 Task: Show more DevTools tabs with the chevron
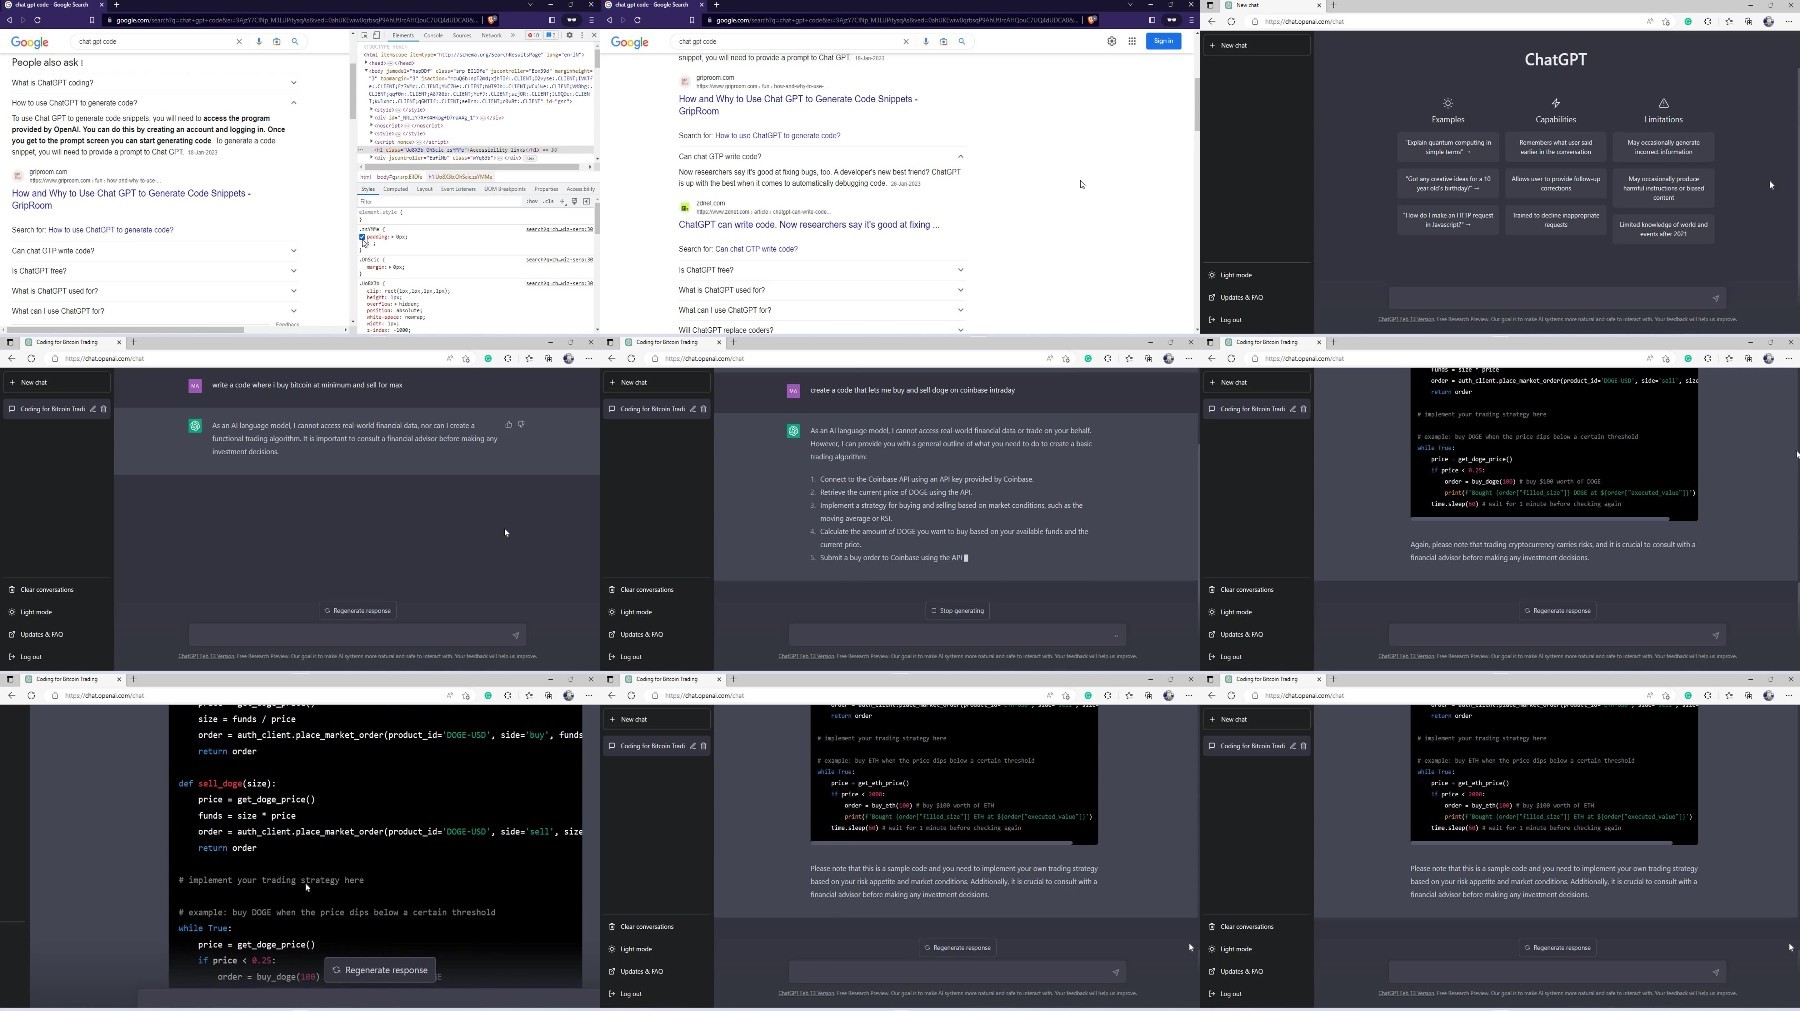[x=513, y=35]
